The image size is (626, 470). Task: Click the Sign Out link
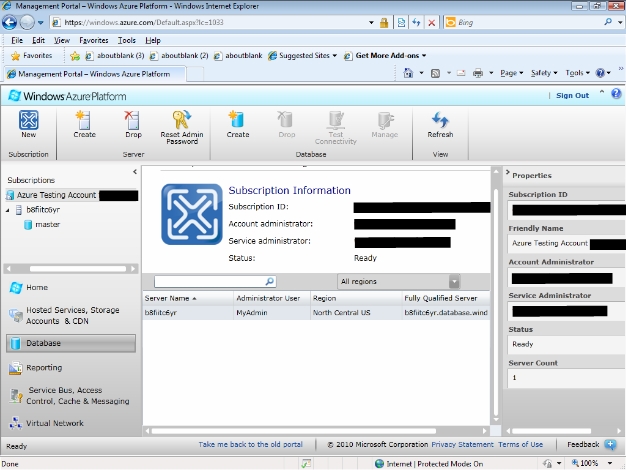[572, 95]
